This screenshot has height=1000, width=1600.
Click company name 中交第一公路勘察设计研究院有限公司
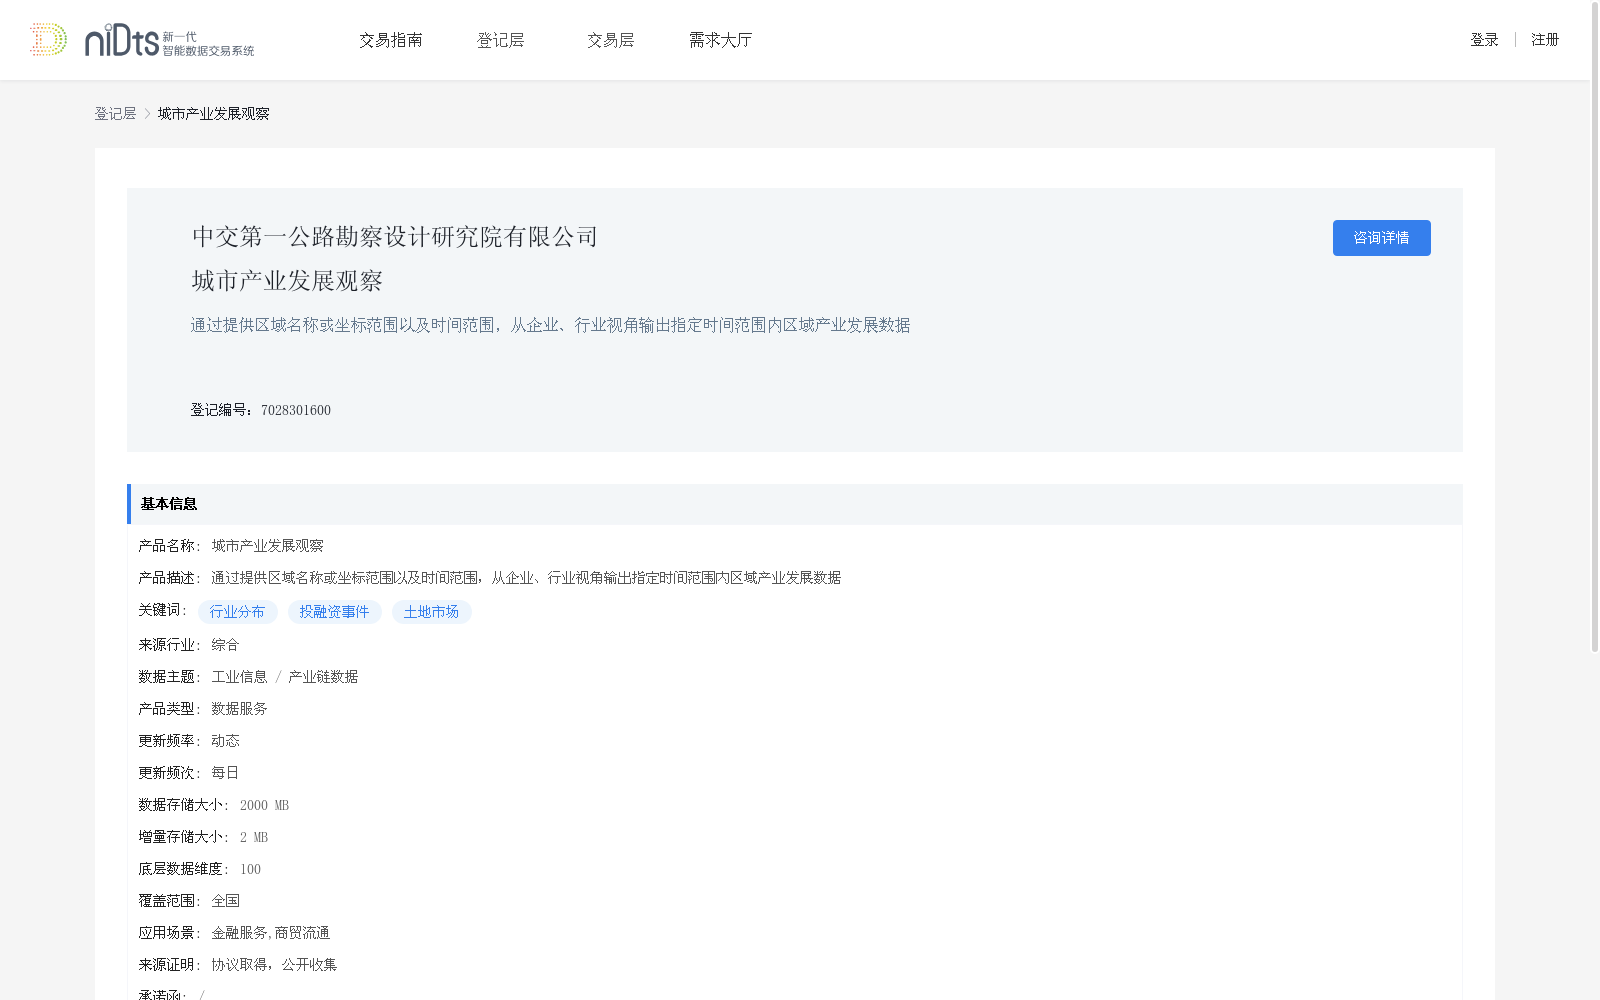click(x=395, y=237)
